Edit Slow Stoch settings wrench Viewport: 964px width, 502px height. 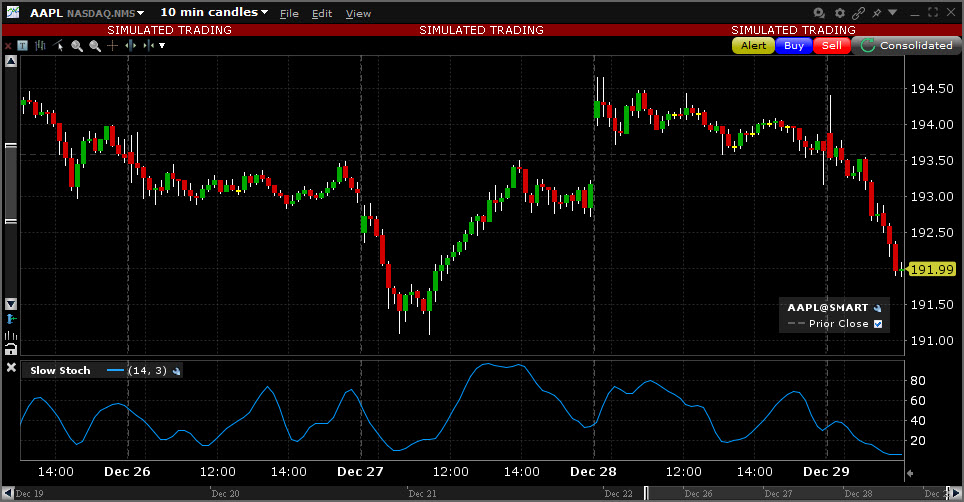click(177, 371)
